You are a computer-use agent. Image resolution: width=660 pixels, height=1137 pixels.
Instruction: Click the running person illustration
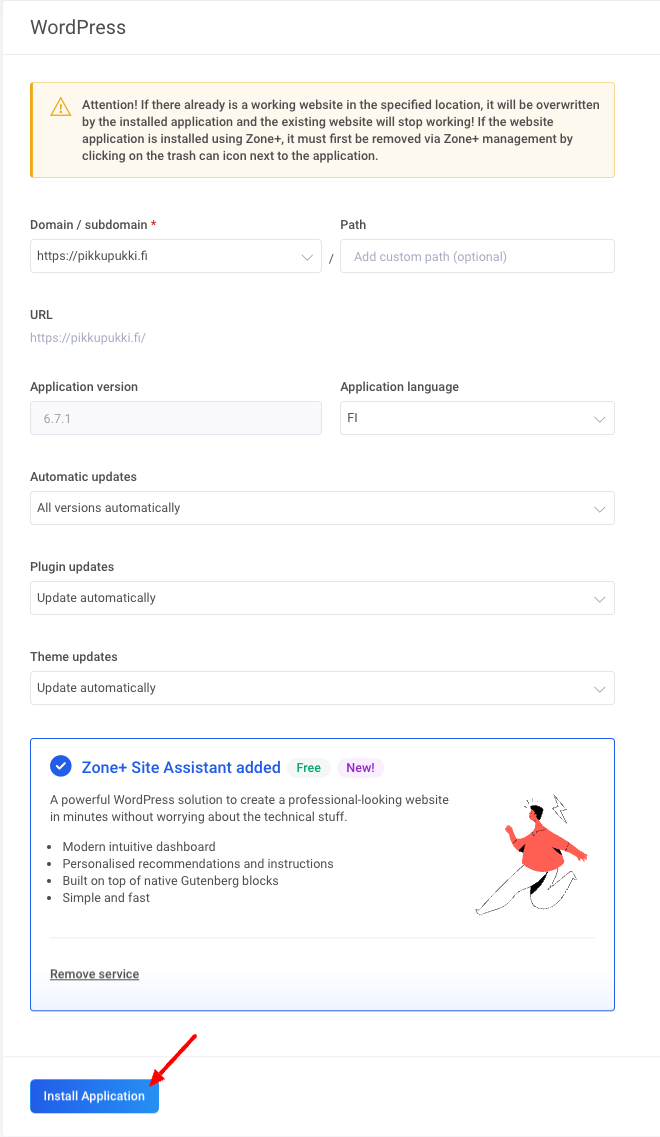pos(532,855)
